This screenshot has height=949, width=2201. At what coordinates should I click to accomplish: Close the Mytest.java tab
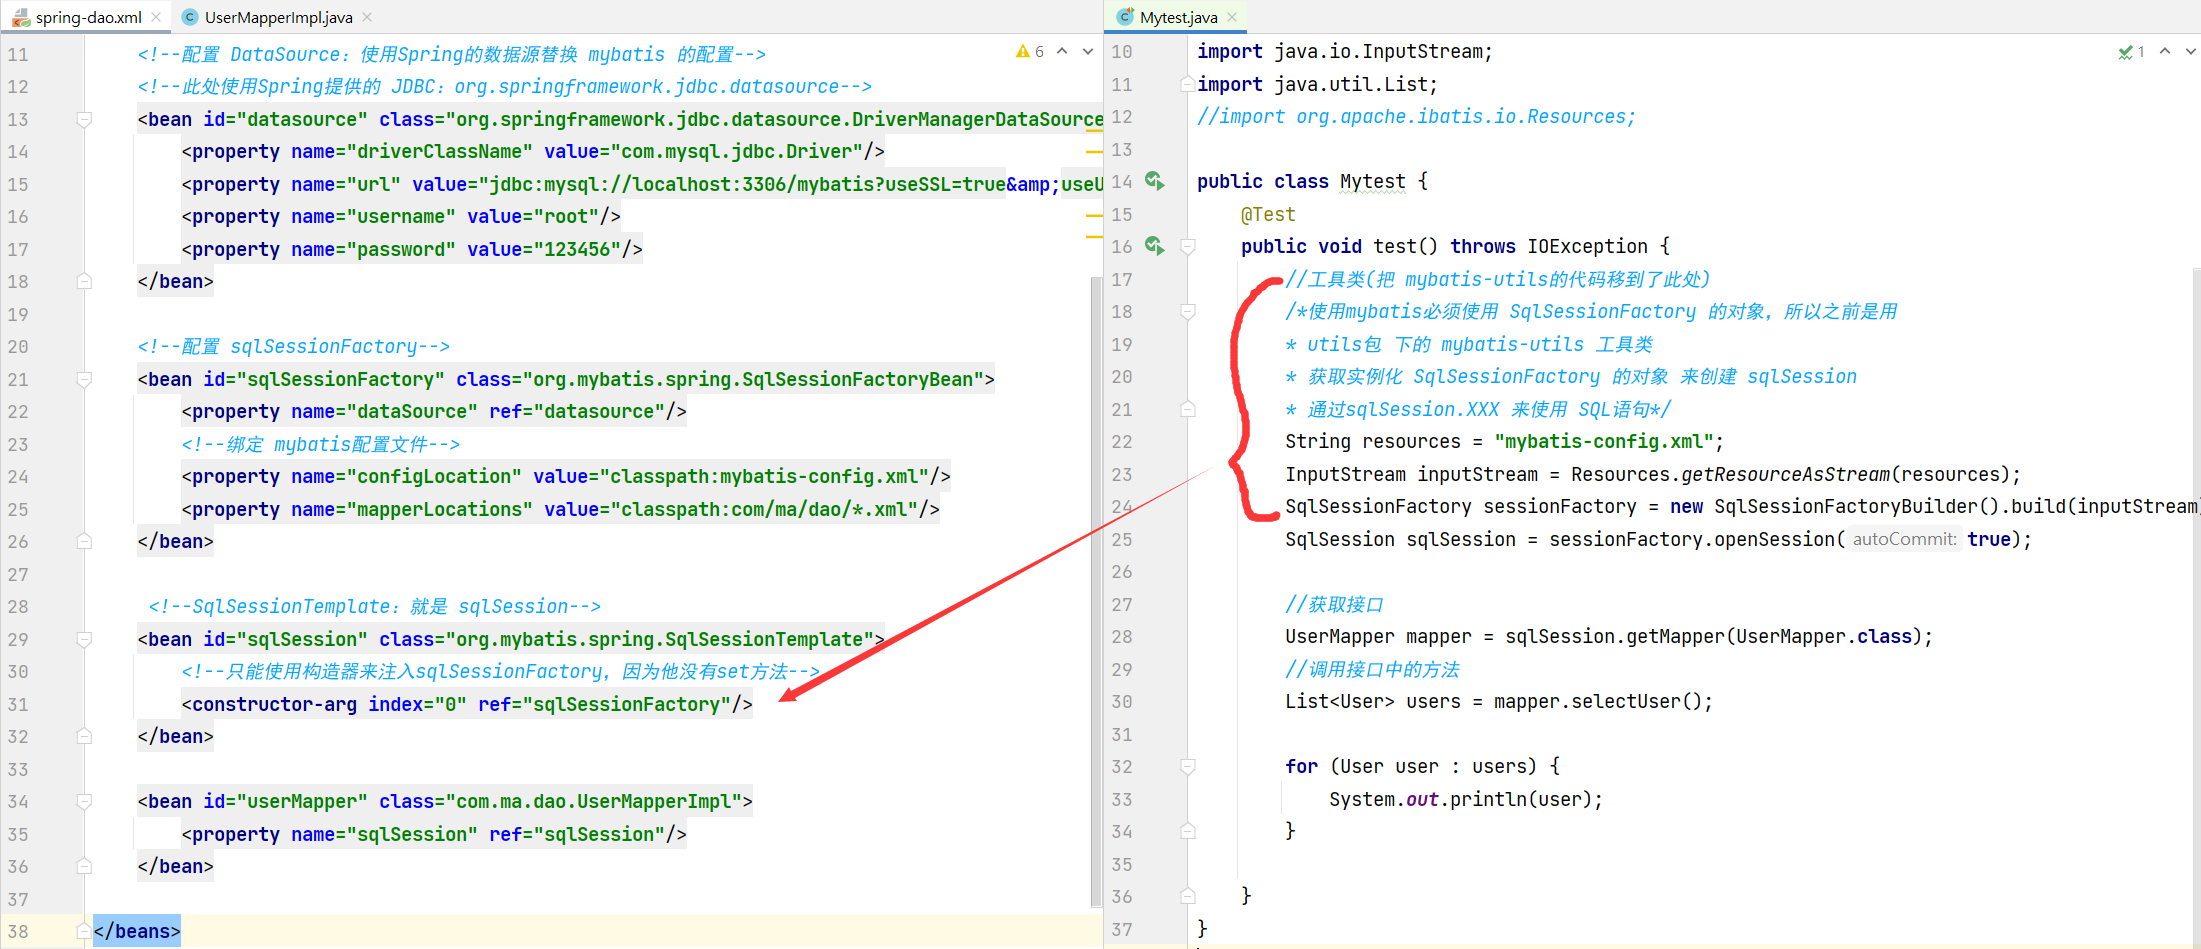(1232, 17)
